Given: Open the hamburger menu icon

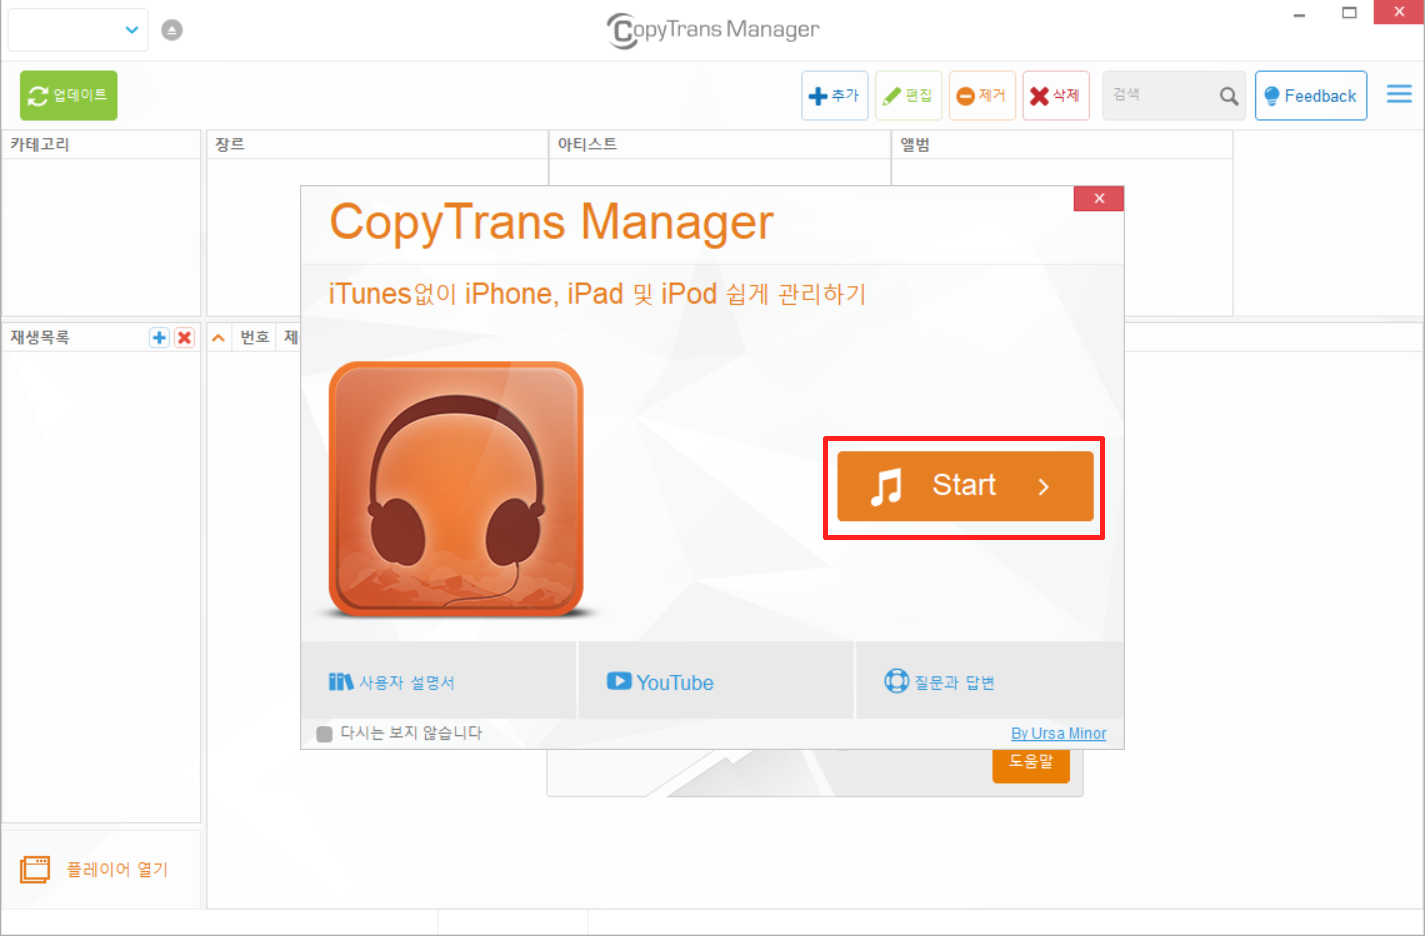Looking at the screenshot, I should tap(1399, 94).
